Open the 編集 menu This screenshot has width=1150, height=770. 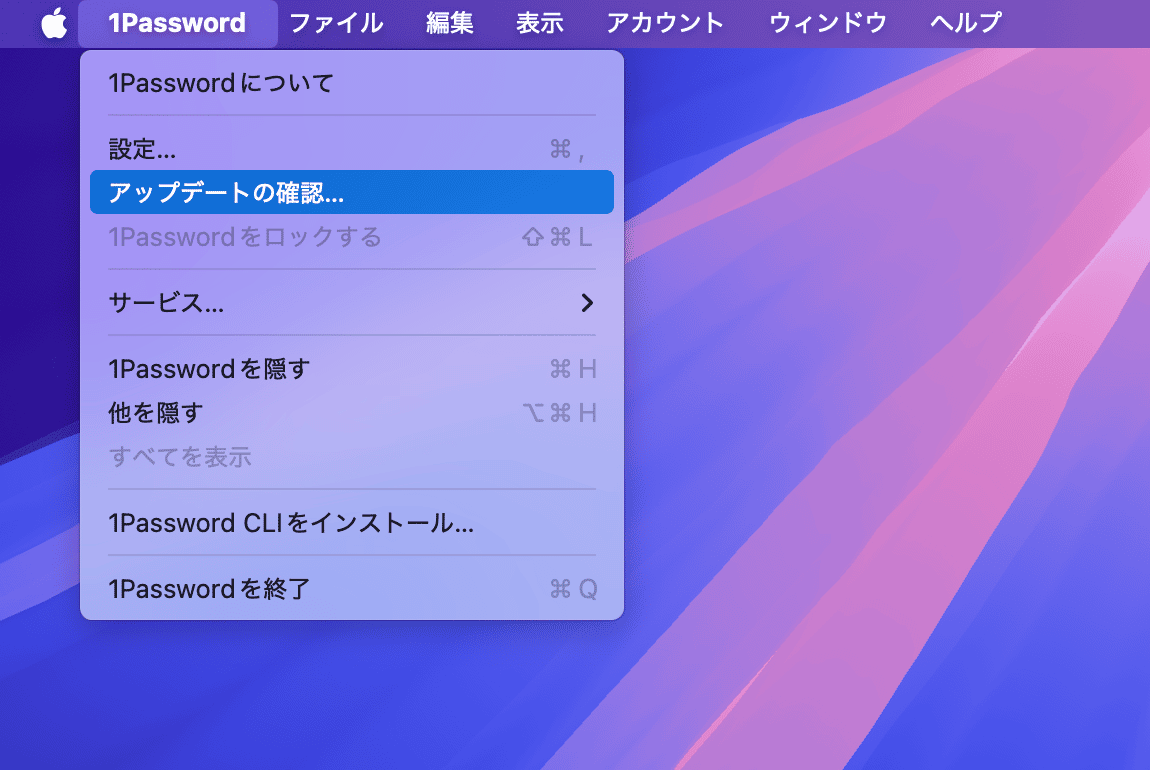450,23
